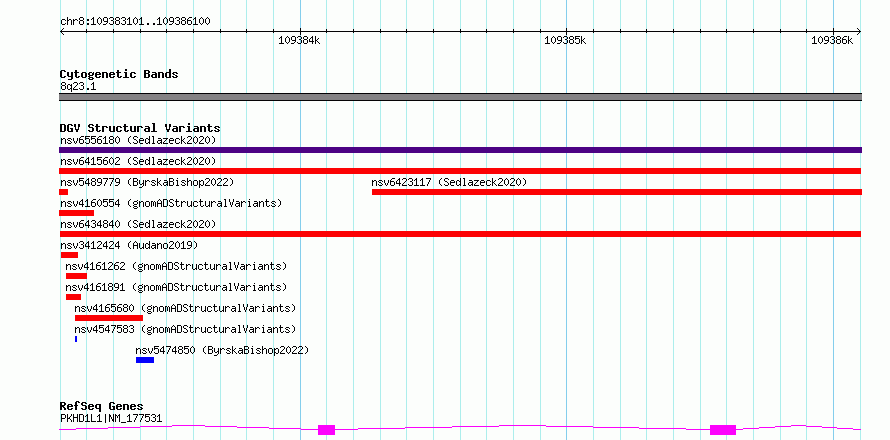890x440 pixels.
Task: Click the red nsv4161891 variant bar
Action: click(x=73, y=297)
